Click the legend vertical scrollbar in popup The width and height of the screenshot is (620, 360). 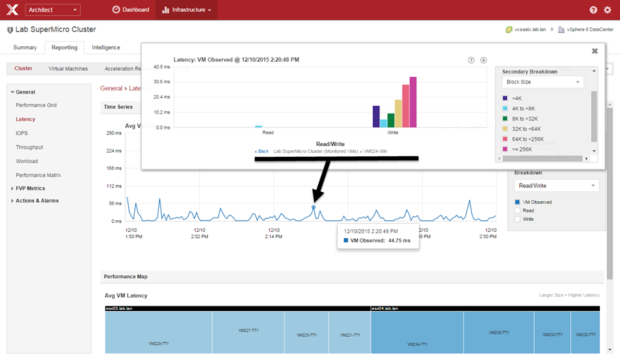(594, 116)
